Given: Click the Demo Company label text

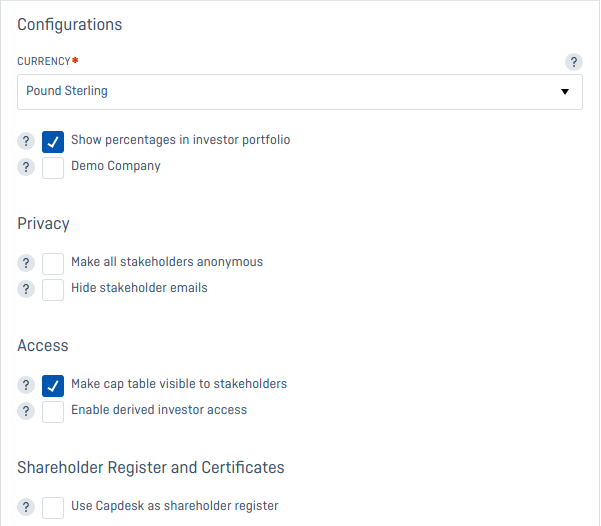Looking at the screenshot, I should [x=116, y=166].
